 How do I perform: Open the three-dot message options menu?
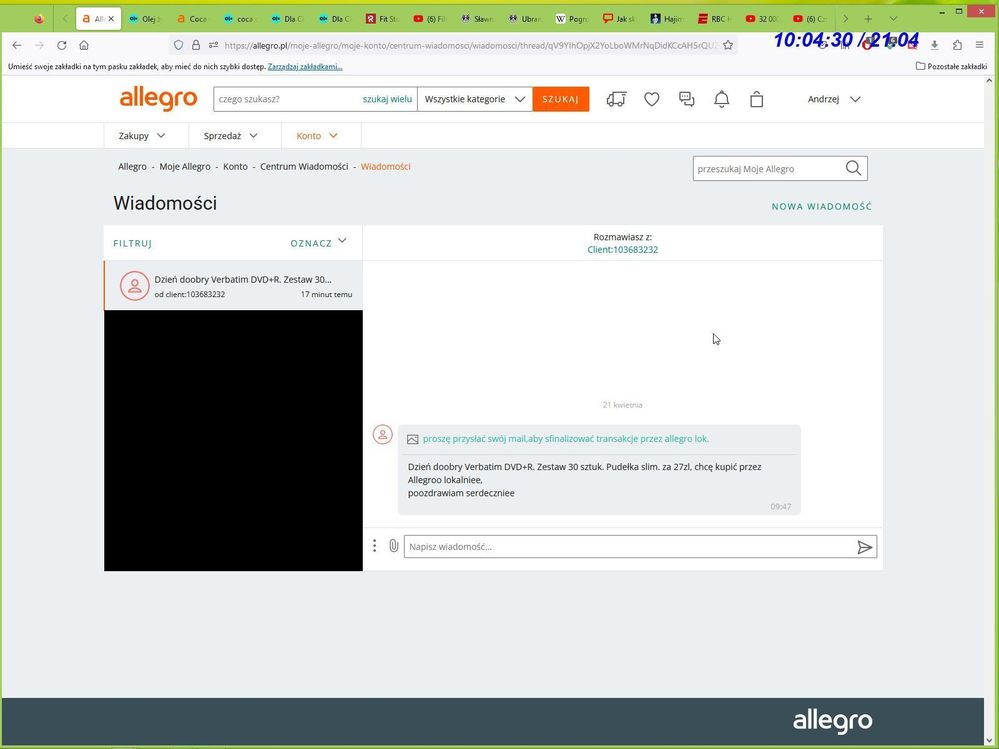(374, 546)
